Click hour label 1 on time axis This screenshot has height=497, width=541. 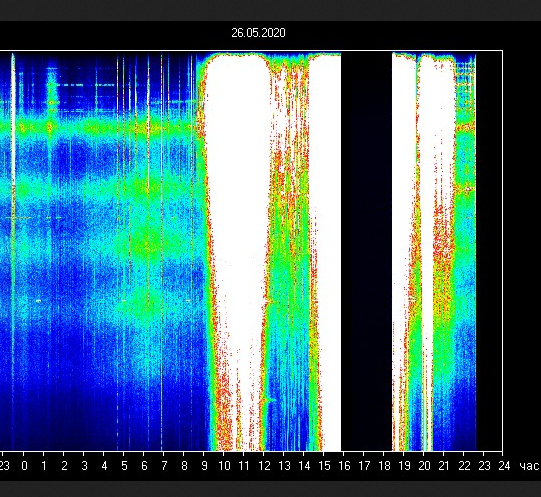click(44, 466)
